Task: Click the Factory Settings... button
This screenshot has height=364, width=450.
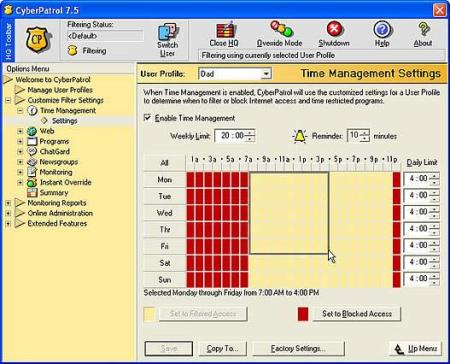Action: coord(298,349)
